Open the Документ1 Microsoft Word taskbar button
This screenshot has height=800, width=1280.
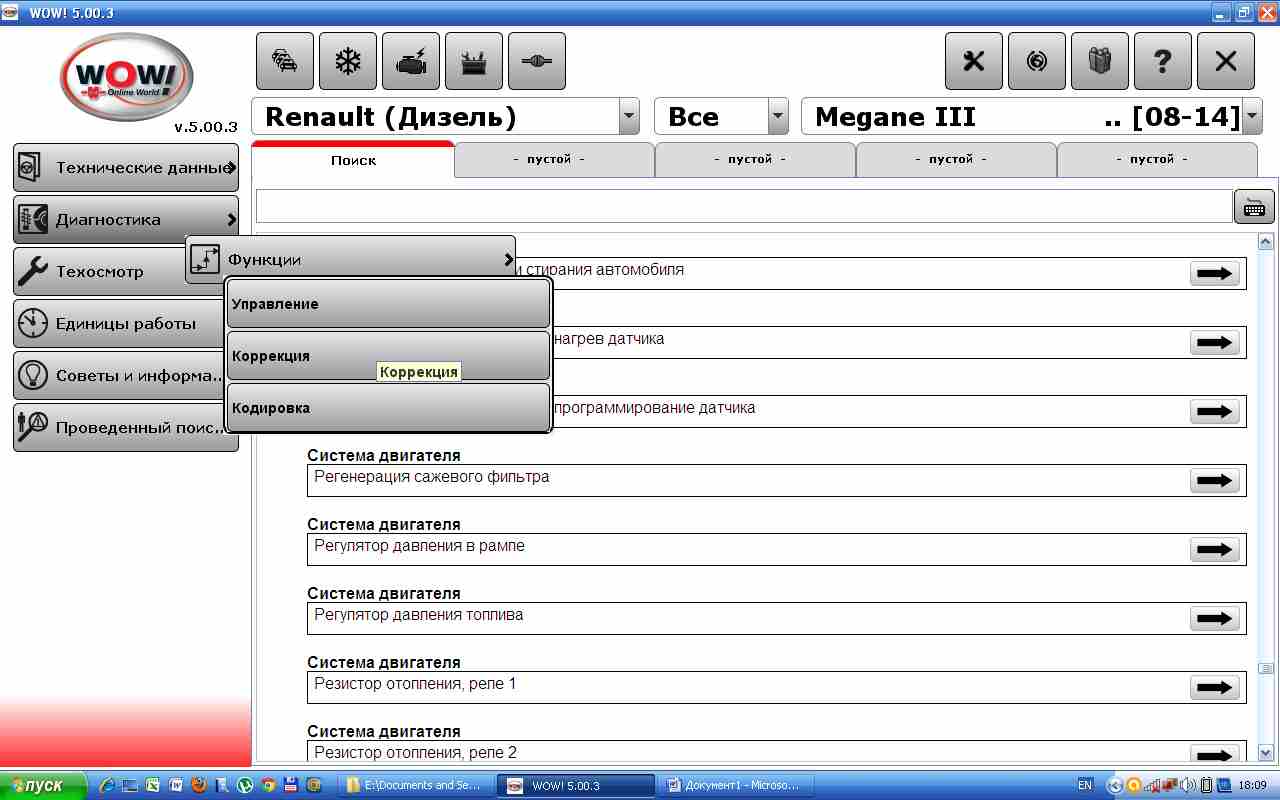click(735, 786)
